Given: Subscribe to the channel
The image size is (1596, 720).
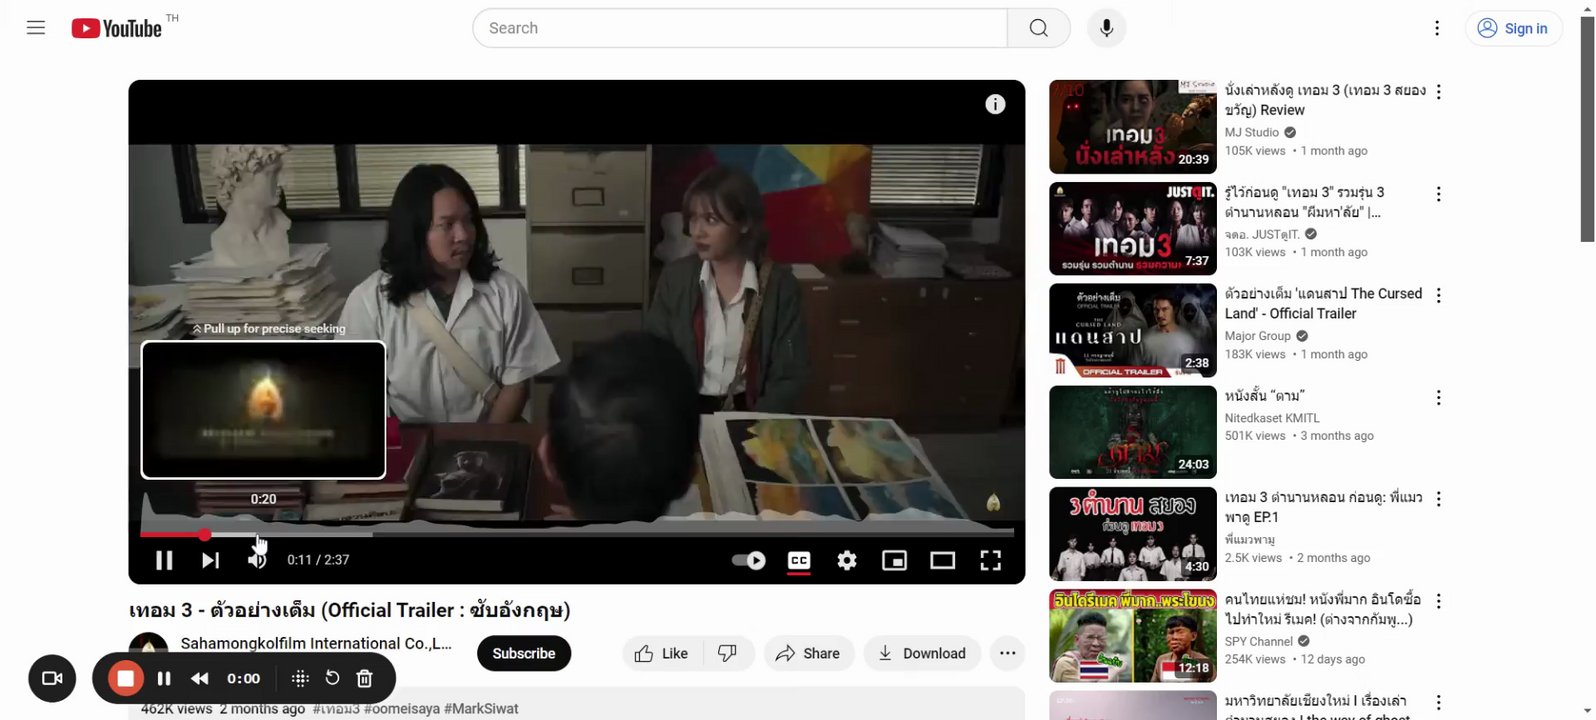Looking at the screenshot, I should [524, 653].
